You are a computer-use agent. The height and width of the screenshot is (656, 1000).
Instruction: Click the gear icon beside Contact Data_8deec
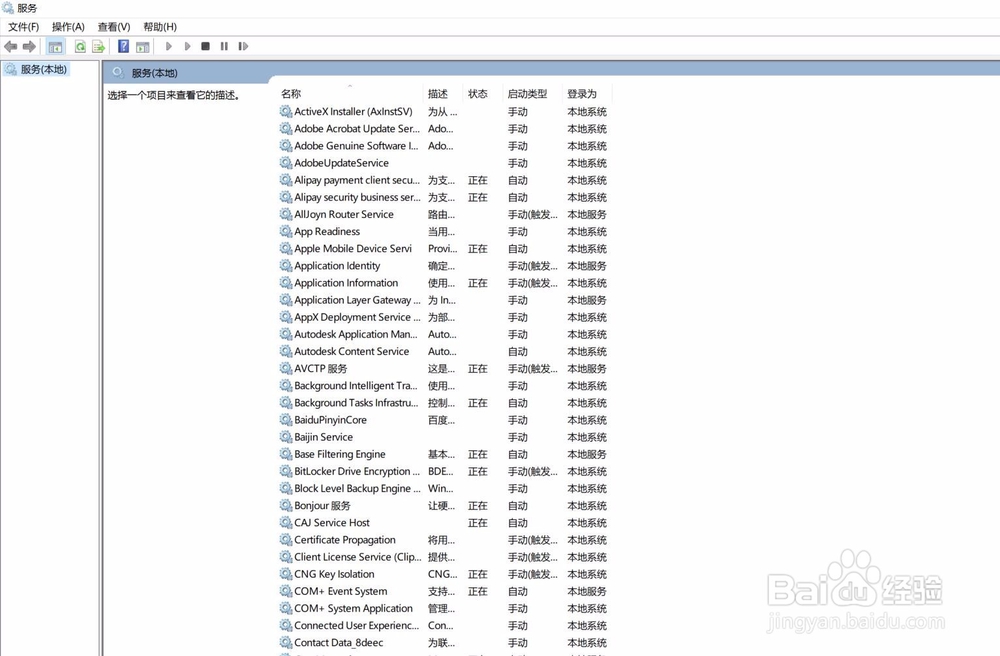click(286, 643)
